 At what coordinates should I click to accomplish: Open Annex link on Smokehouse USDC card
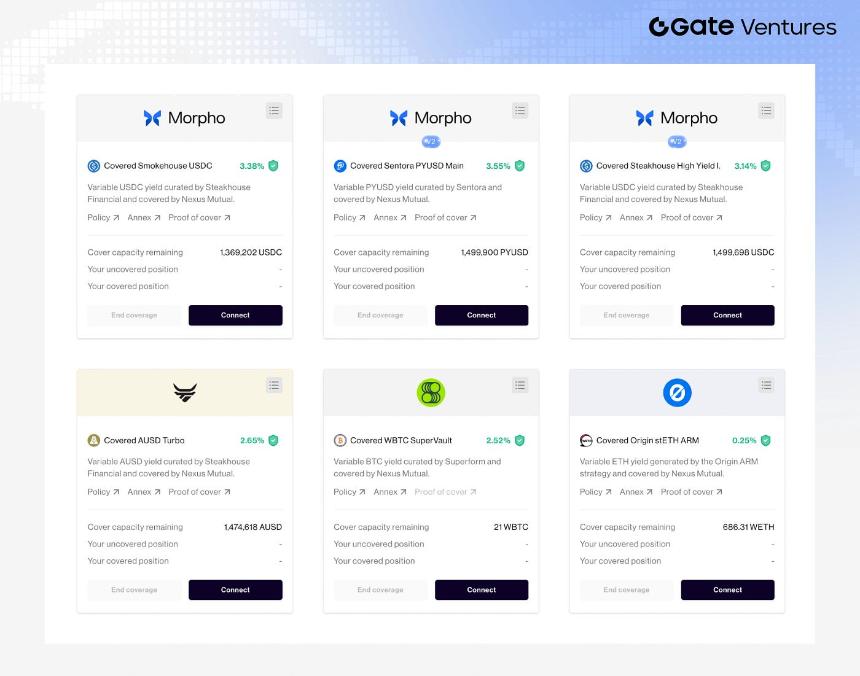(144, 218)
